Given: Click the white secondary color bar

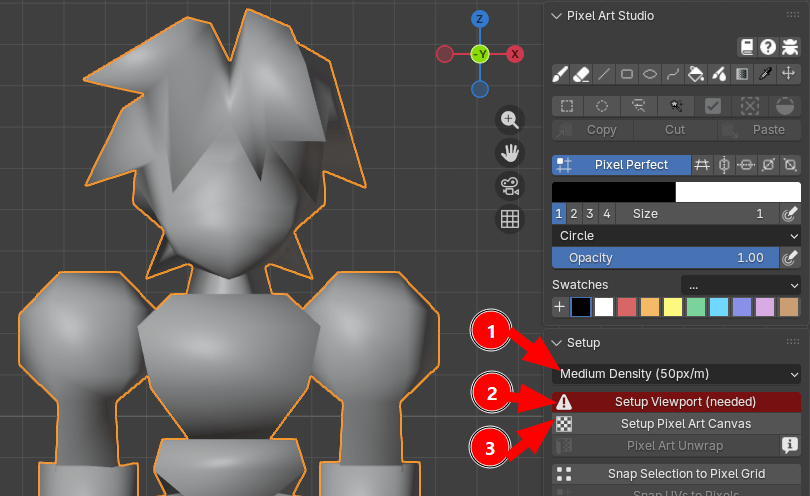Looking at the screenshot, I should coord(738,192).
